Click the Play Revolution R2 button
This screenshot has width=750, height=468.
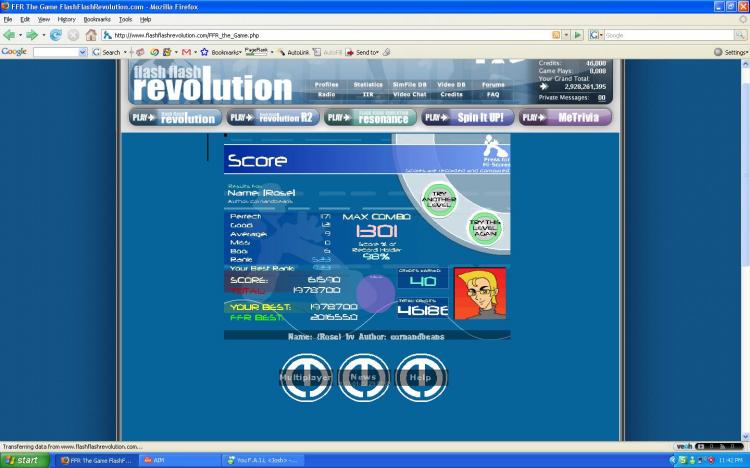coord(273,117)
